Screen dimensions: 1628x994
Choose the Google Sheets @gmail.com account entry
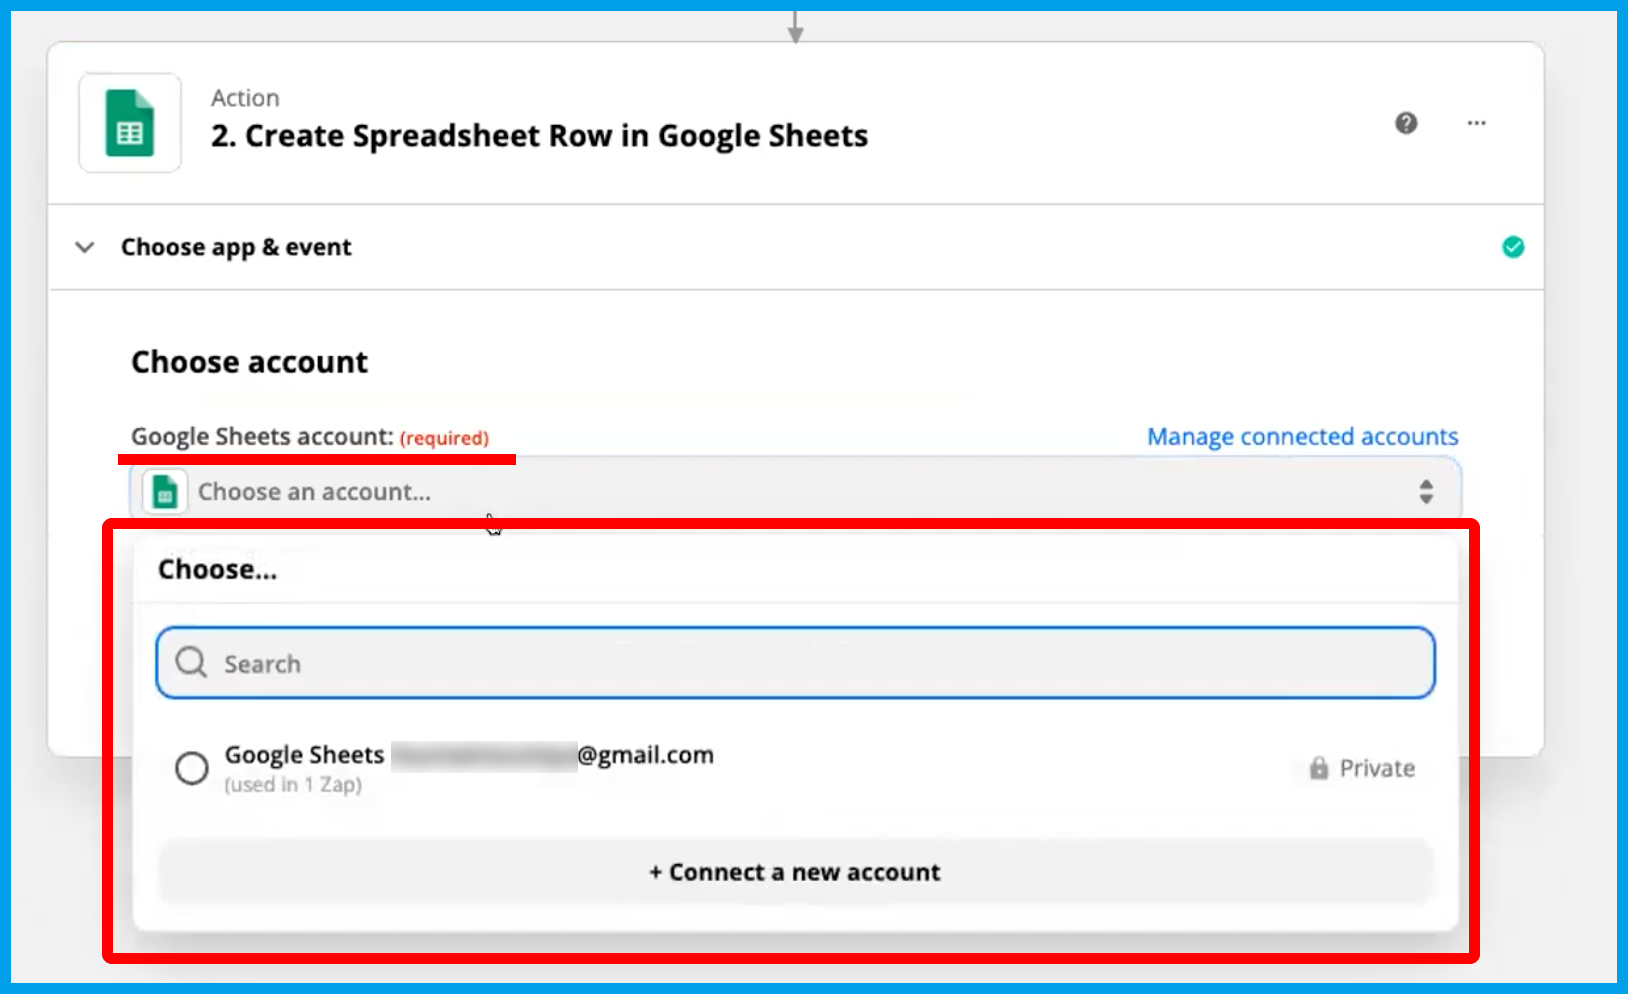point(469,756)
